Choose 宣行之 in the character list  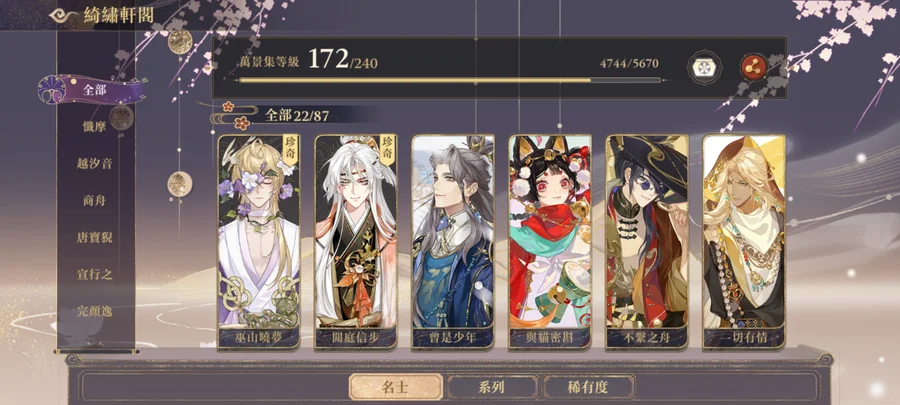pos(95,274)
